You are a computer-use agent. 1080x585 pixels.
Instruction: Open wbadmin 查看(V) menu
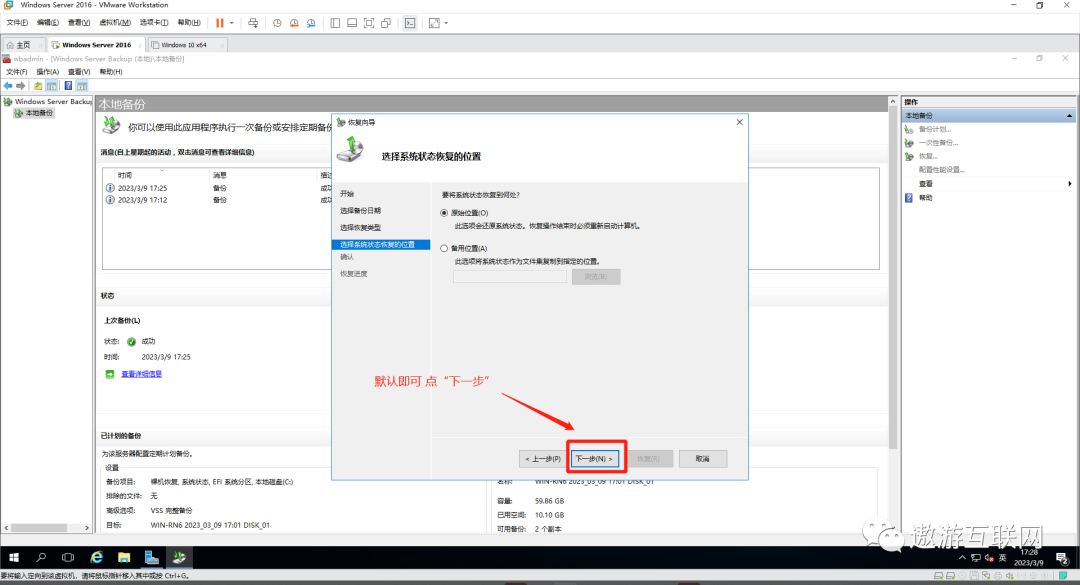pyautogui.click(x=79, y=72)
